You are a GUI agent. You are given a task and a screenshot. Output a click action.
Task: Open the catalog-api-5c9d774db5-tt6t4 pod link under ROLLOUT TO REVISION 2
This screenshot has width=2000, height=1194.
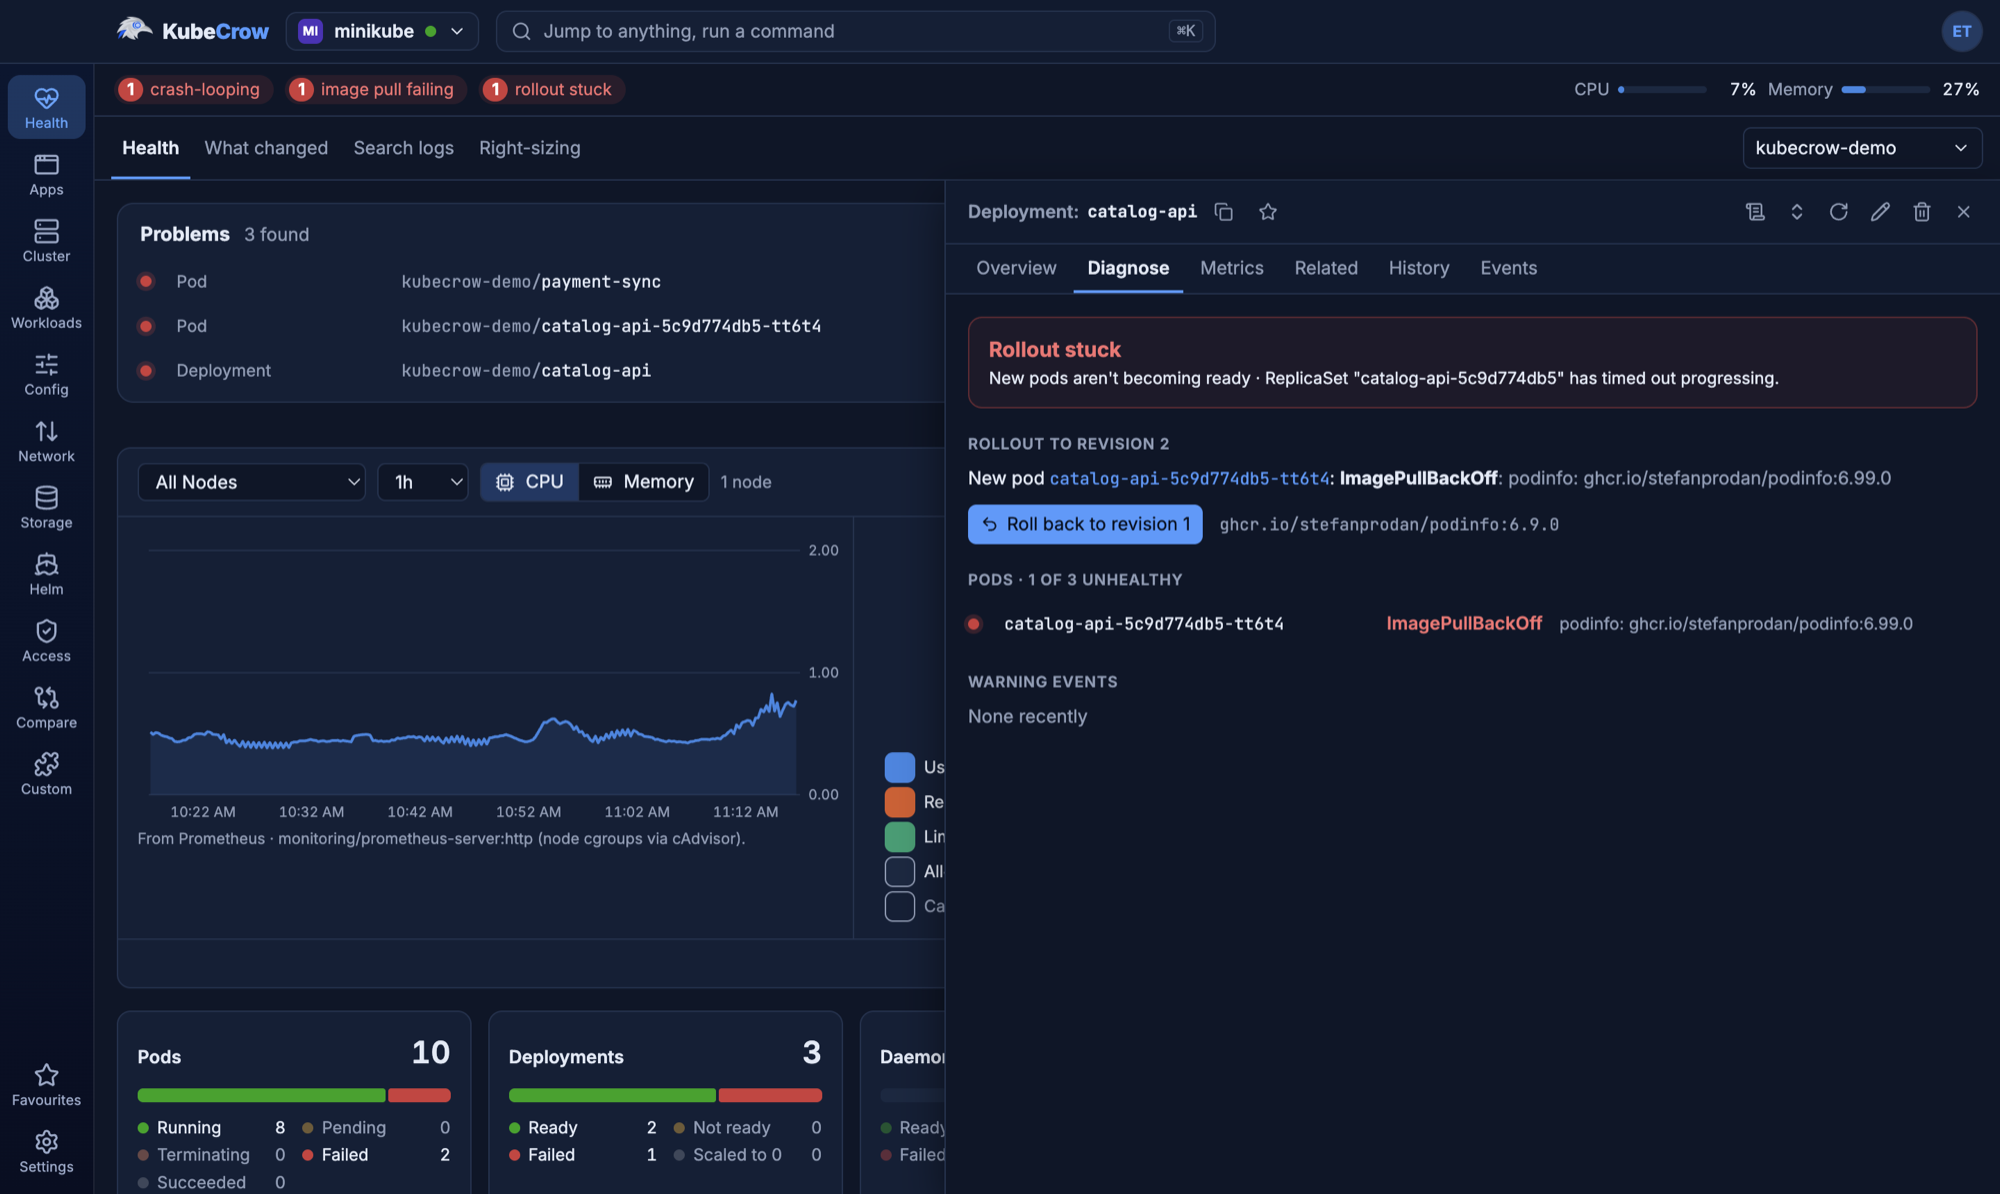pos(1189,479)
